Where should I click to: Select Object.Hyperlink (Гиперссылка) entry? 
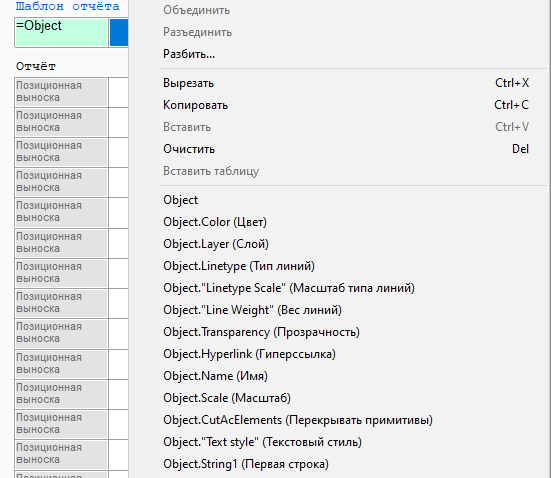pyautogui.click(x=353, y=354)
